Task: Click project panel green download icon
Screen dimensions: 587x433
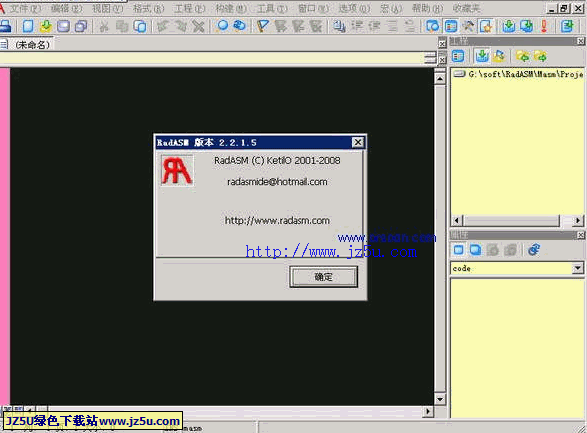Action: point(482,57)
